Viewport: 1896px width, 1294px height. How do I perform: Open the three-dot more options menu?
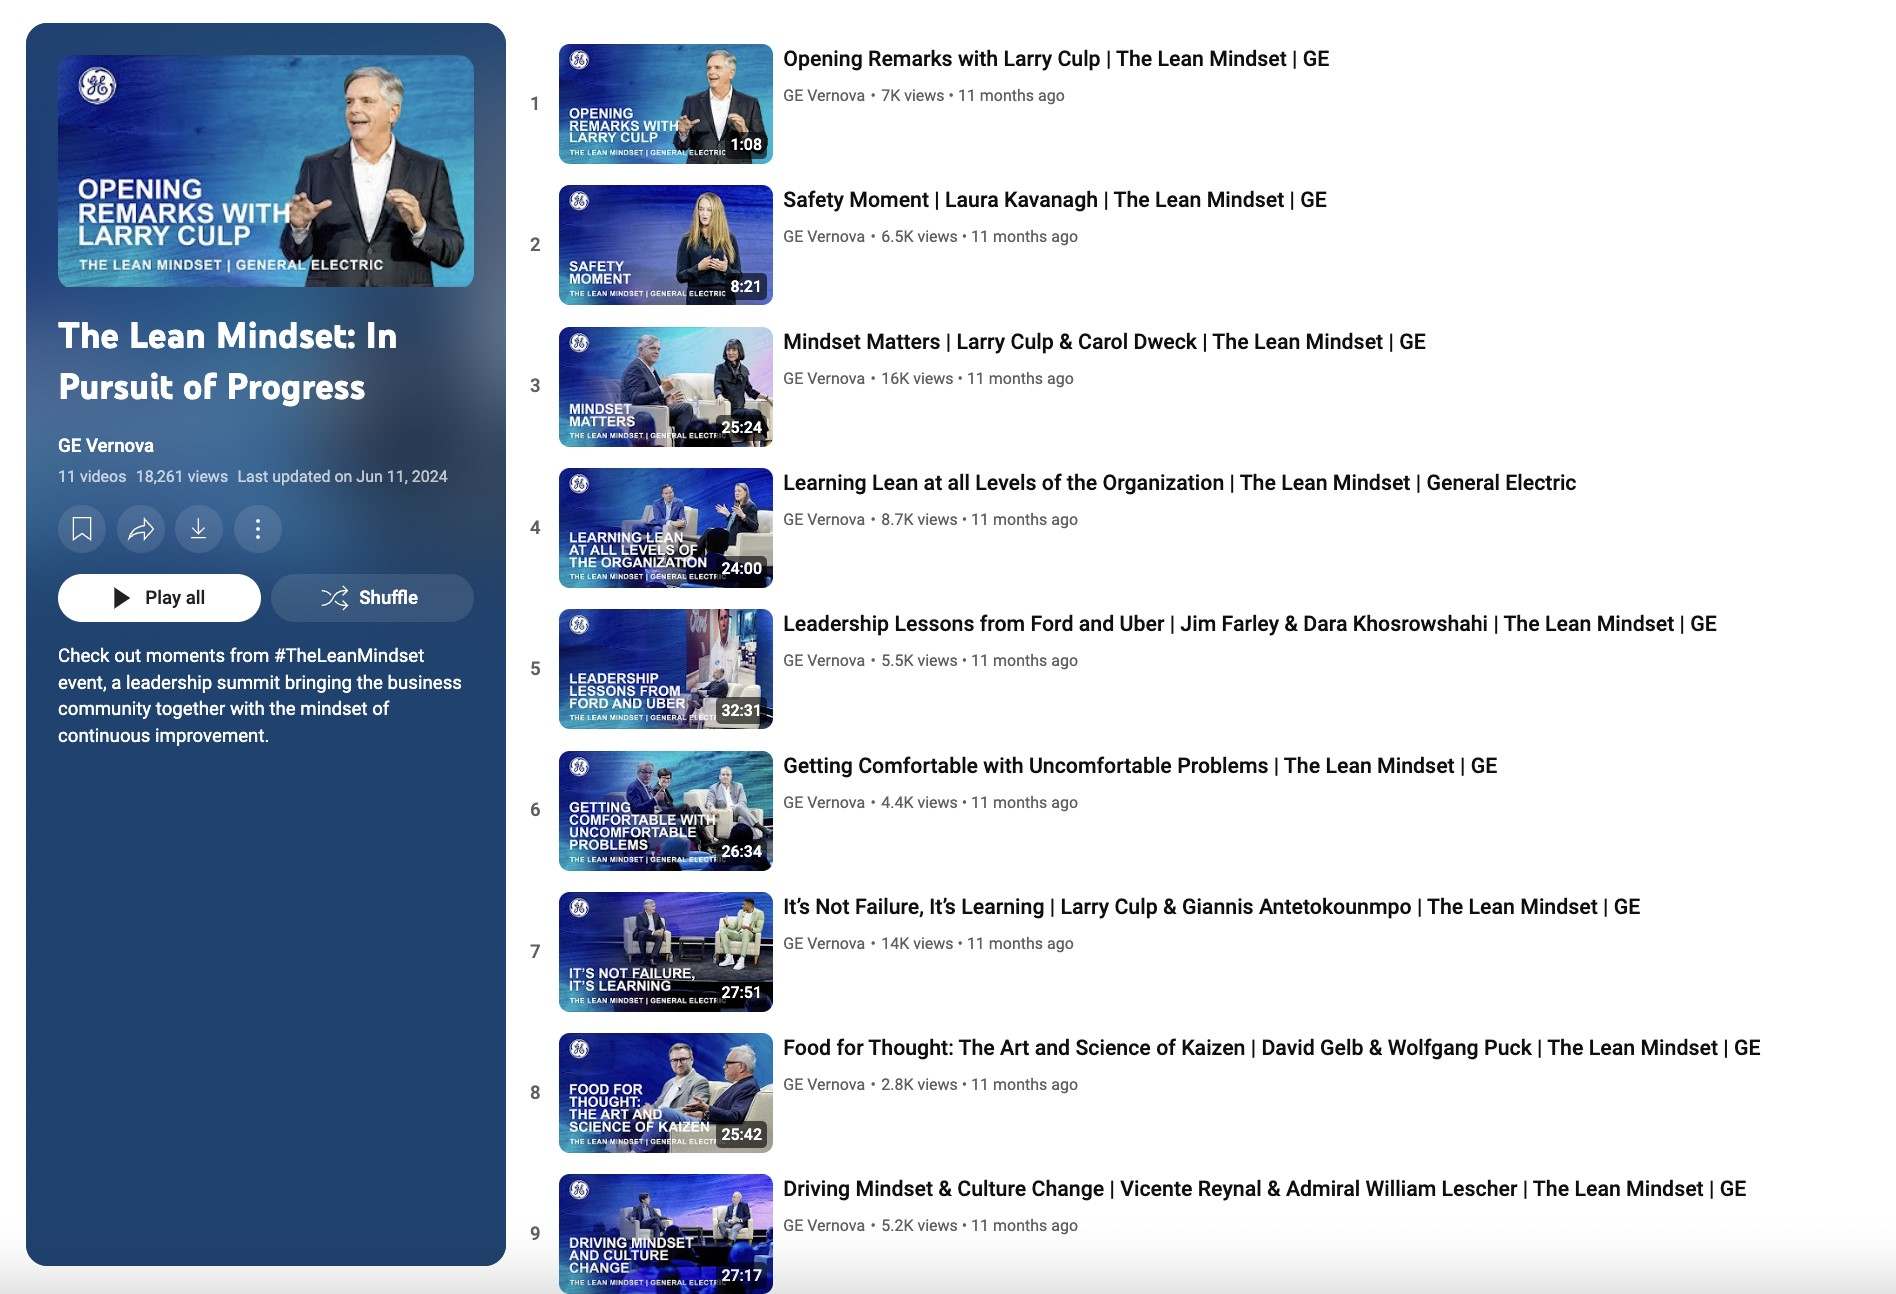tap(258, 529)
